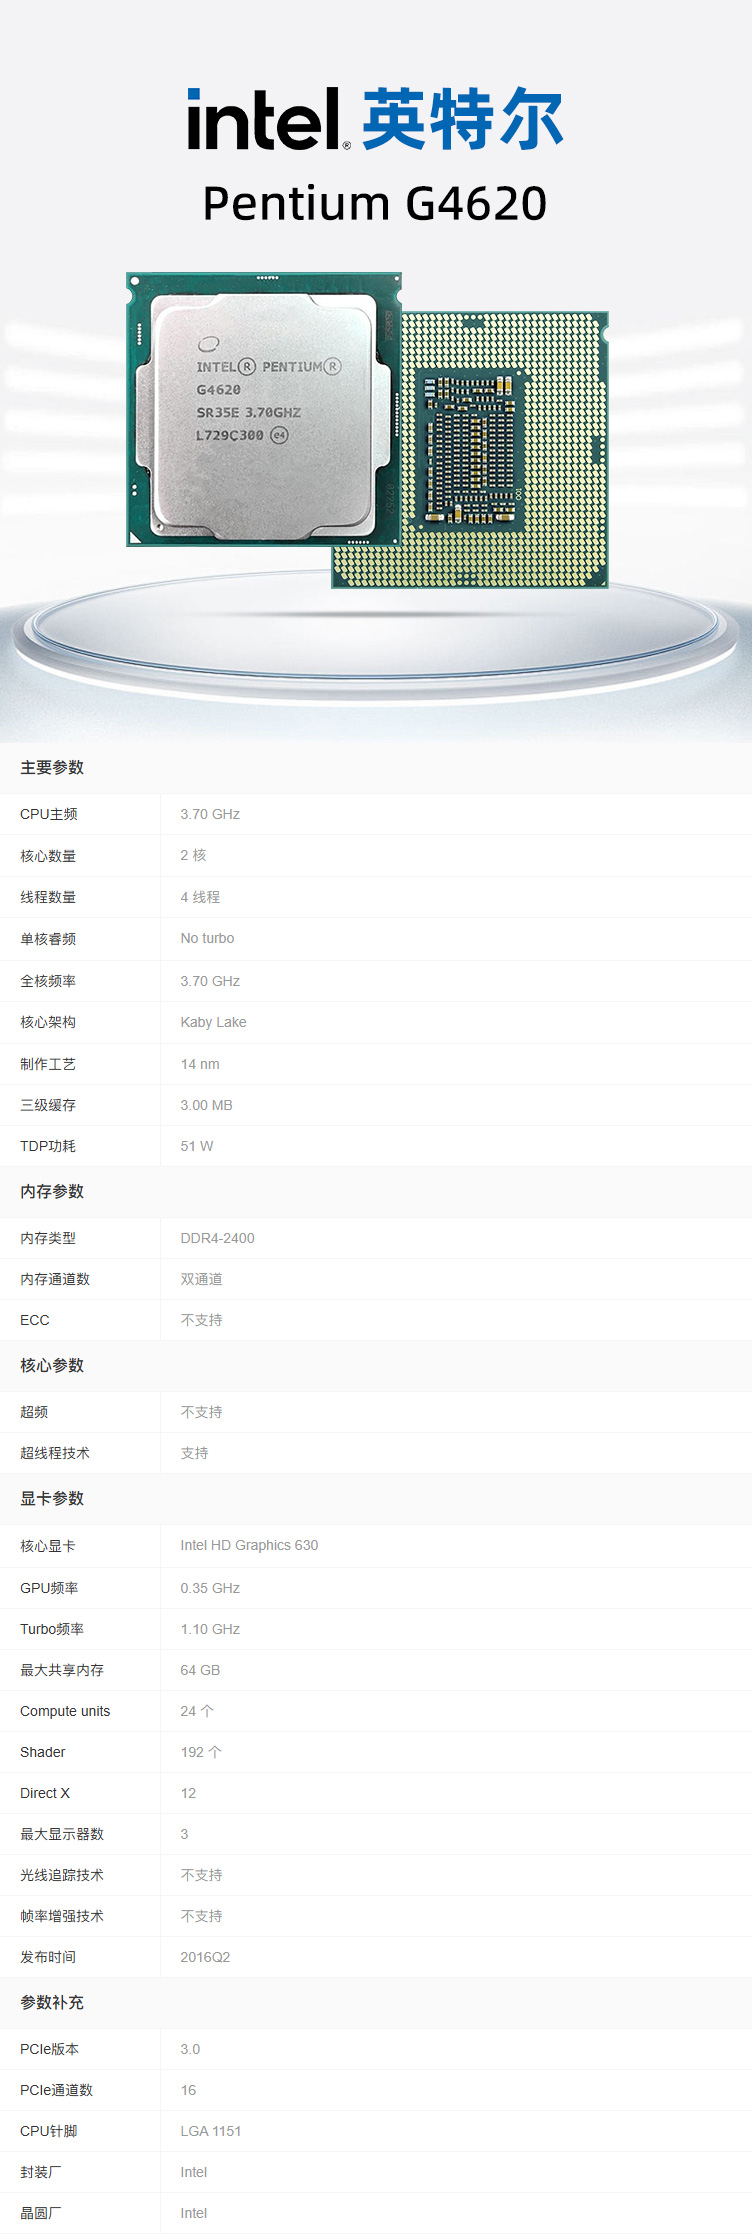This screenshot has height=2234, width=752.
Task: Click the 主要参数 section header
Action: pyautogui.click(x=52, y=767)
